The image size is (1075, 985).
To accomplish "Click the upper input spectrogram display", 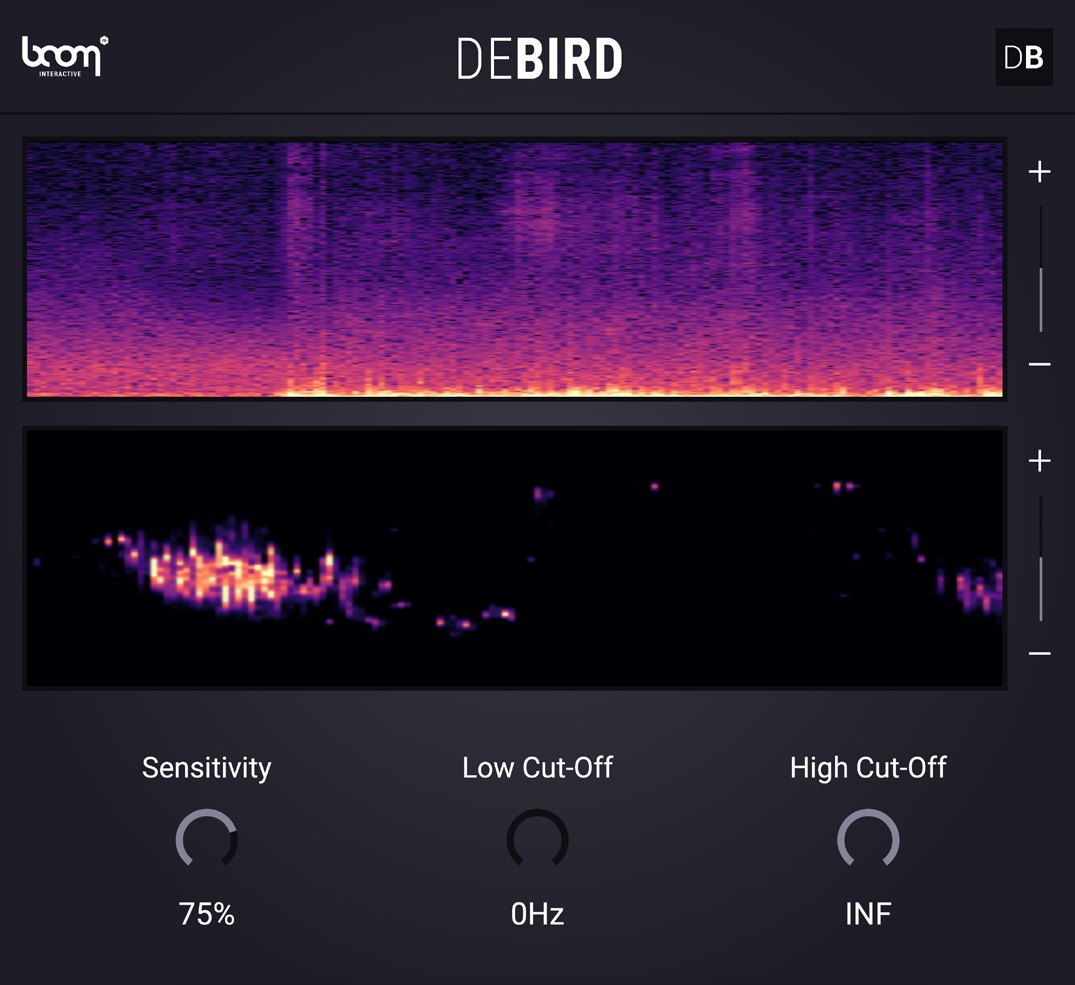I will coord(515,269).
